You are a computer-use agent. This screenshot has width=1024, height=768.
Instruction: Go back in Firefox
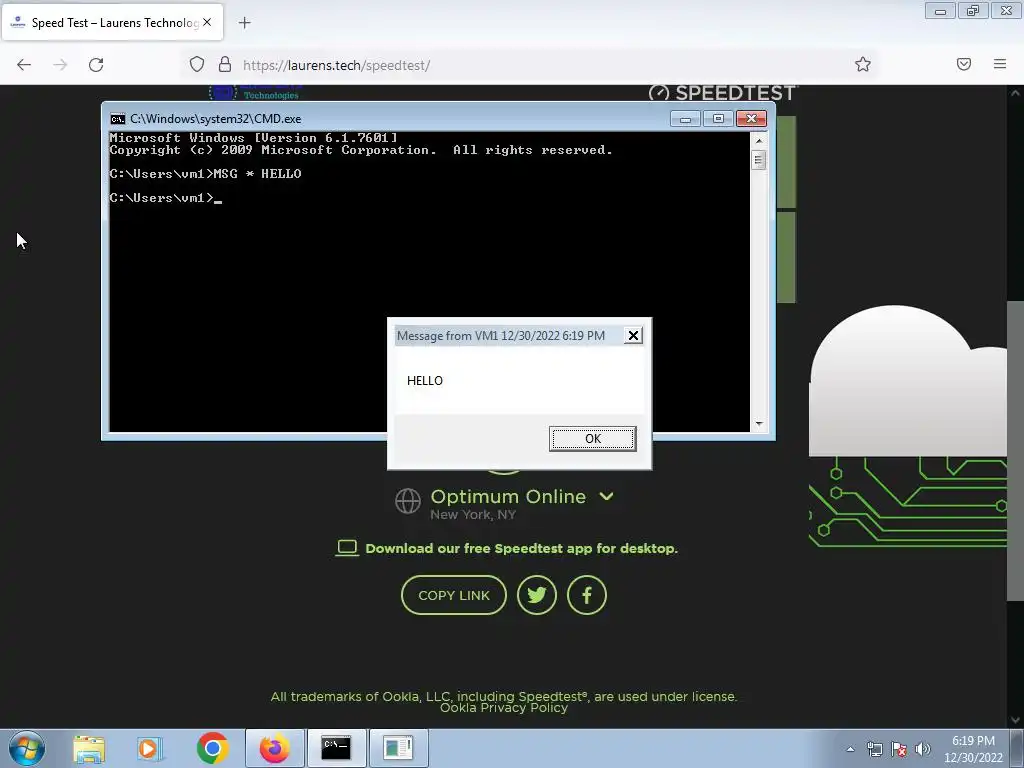pyautogui.click(x=24, y=65)
